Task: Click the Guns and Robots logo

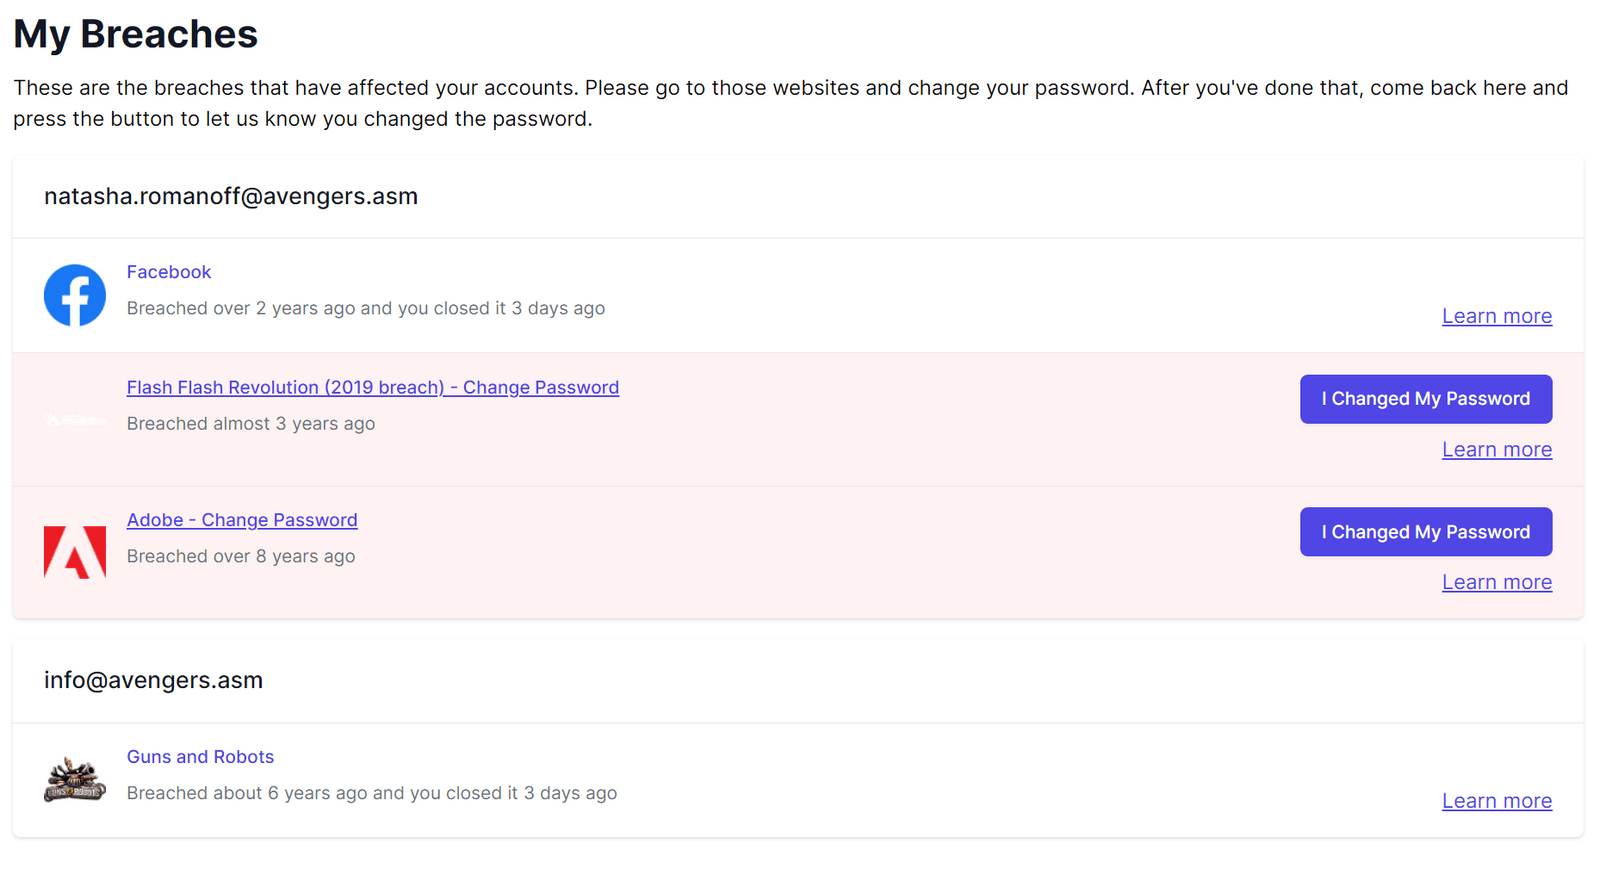Action: point(75,780)
